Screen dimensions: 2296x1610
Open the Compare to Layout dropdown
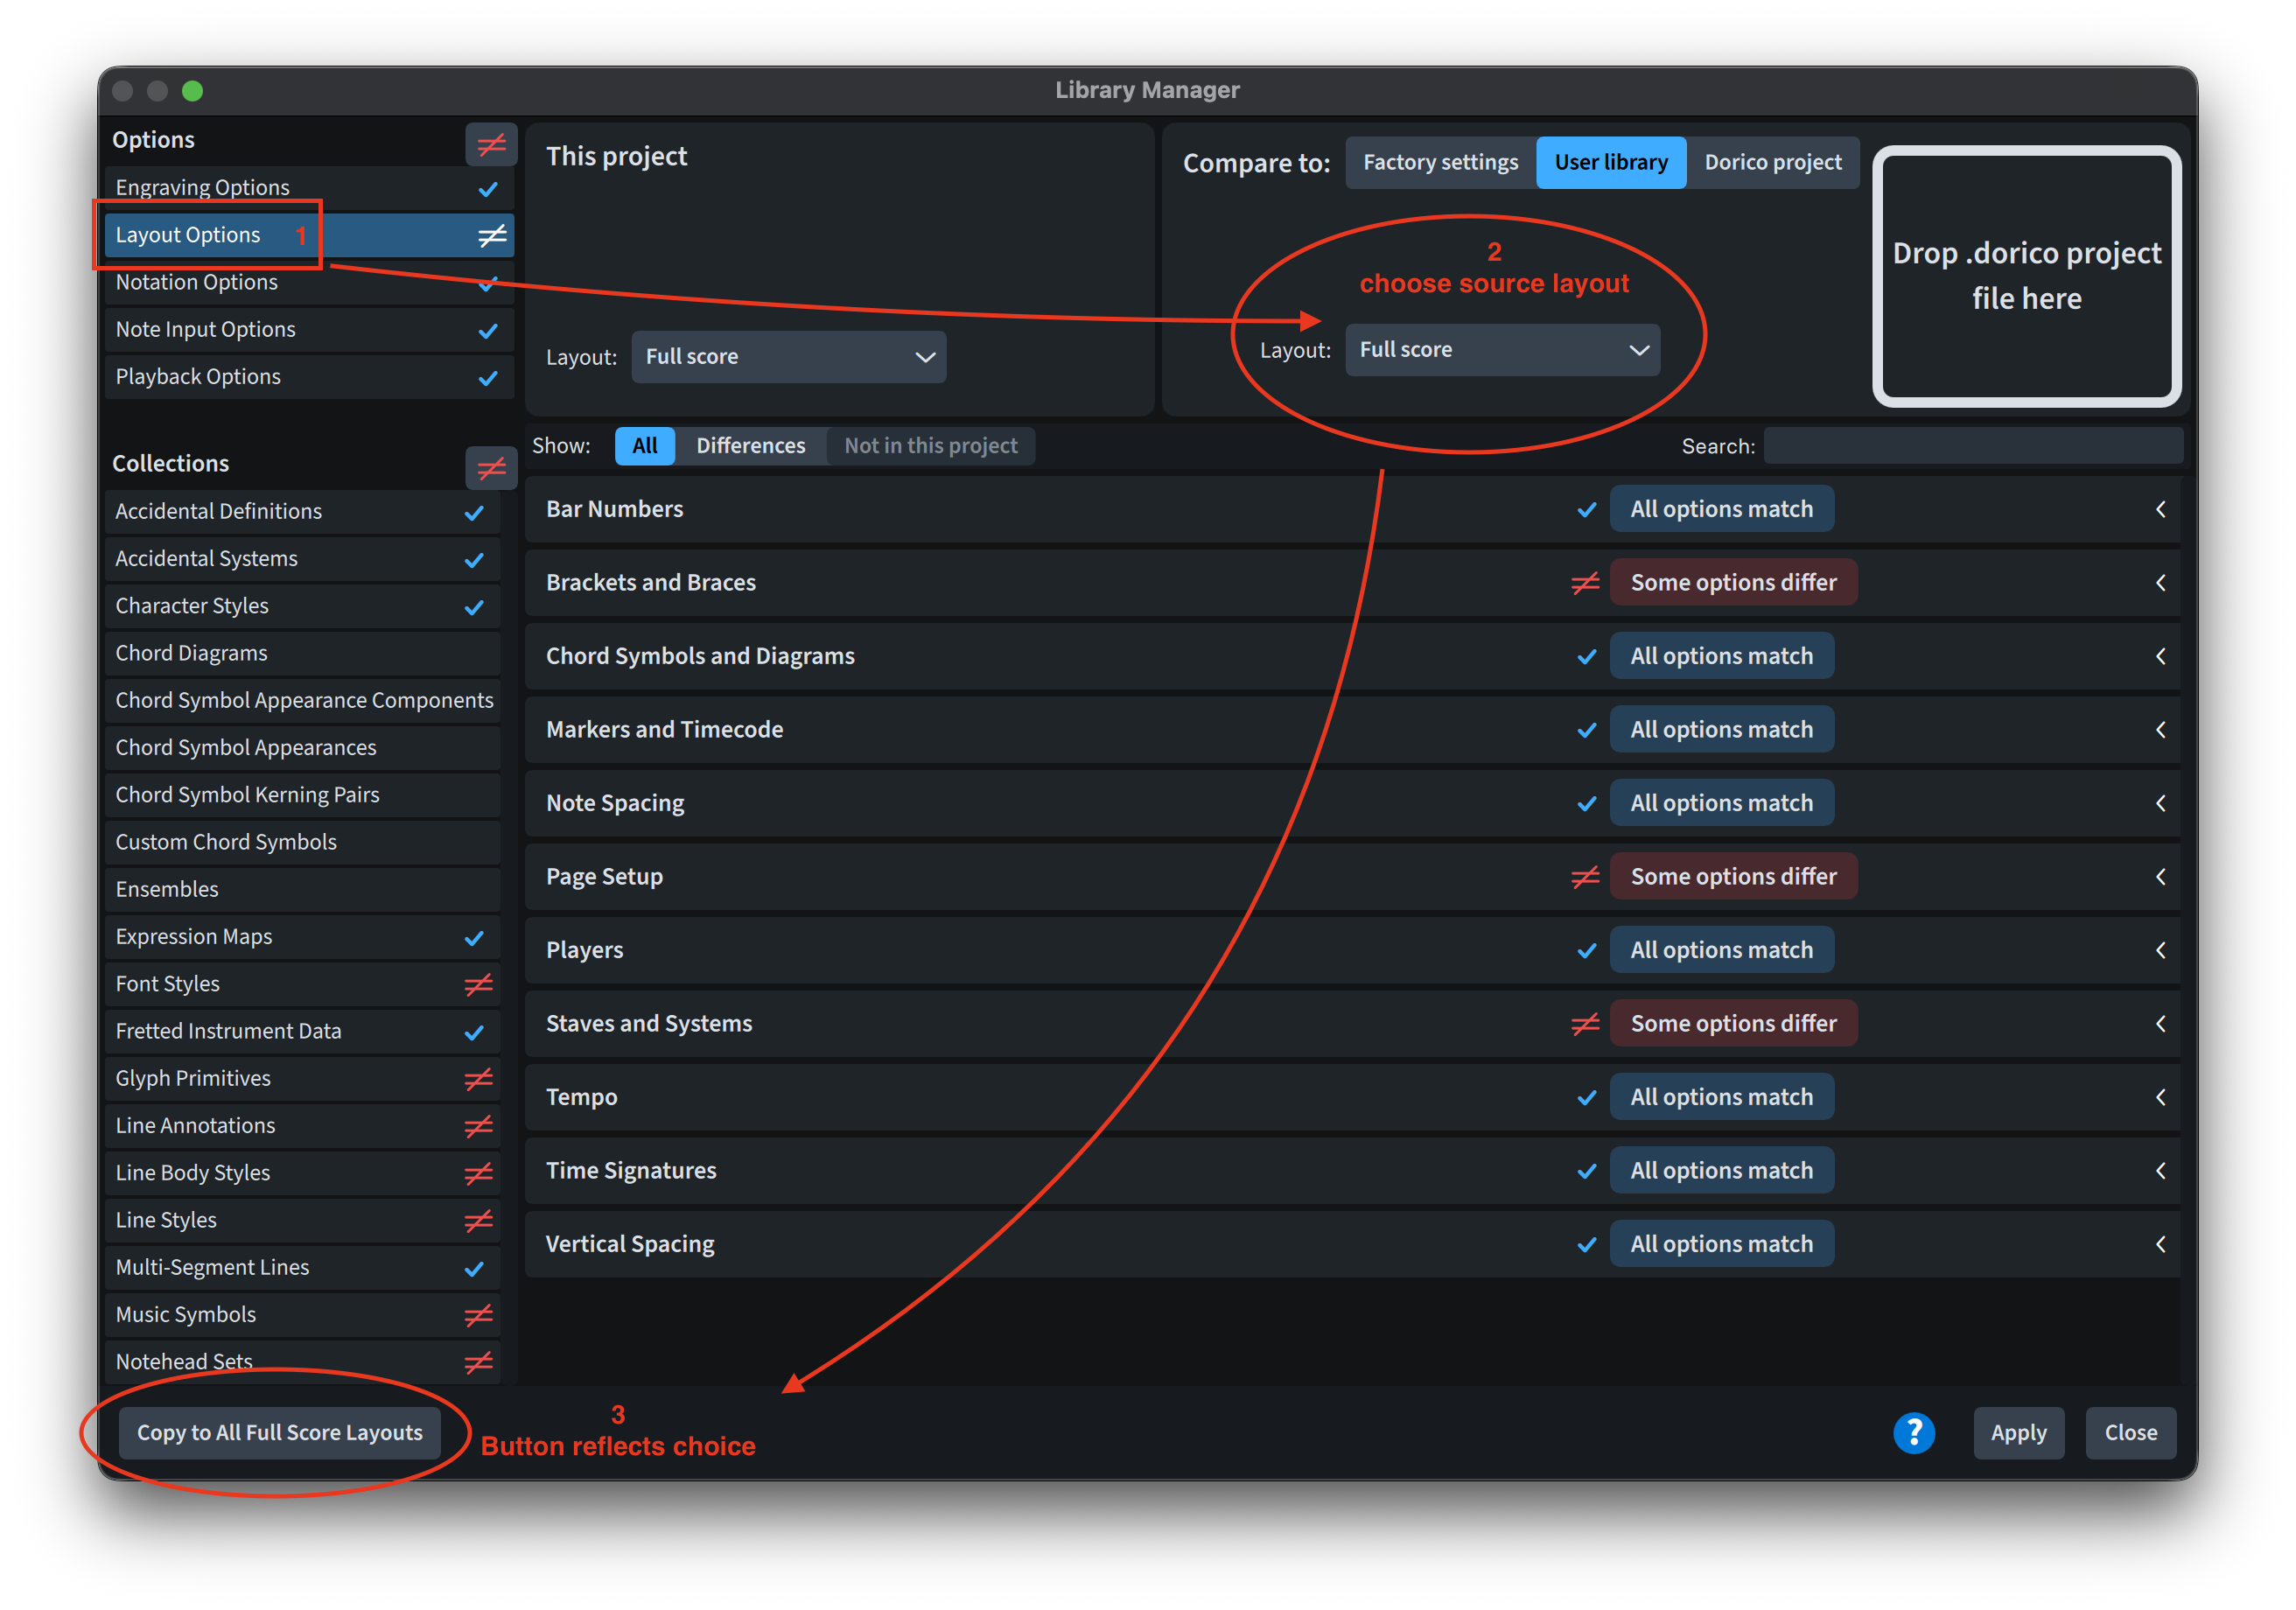pos(1502,350)
